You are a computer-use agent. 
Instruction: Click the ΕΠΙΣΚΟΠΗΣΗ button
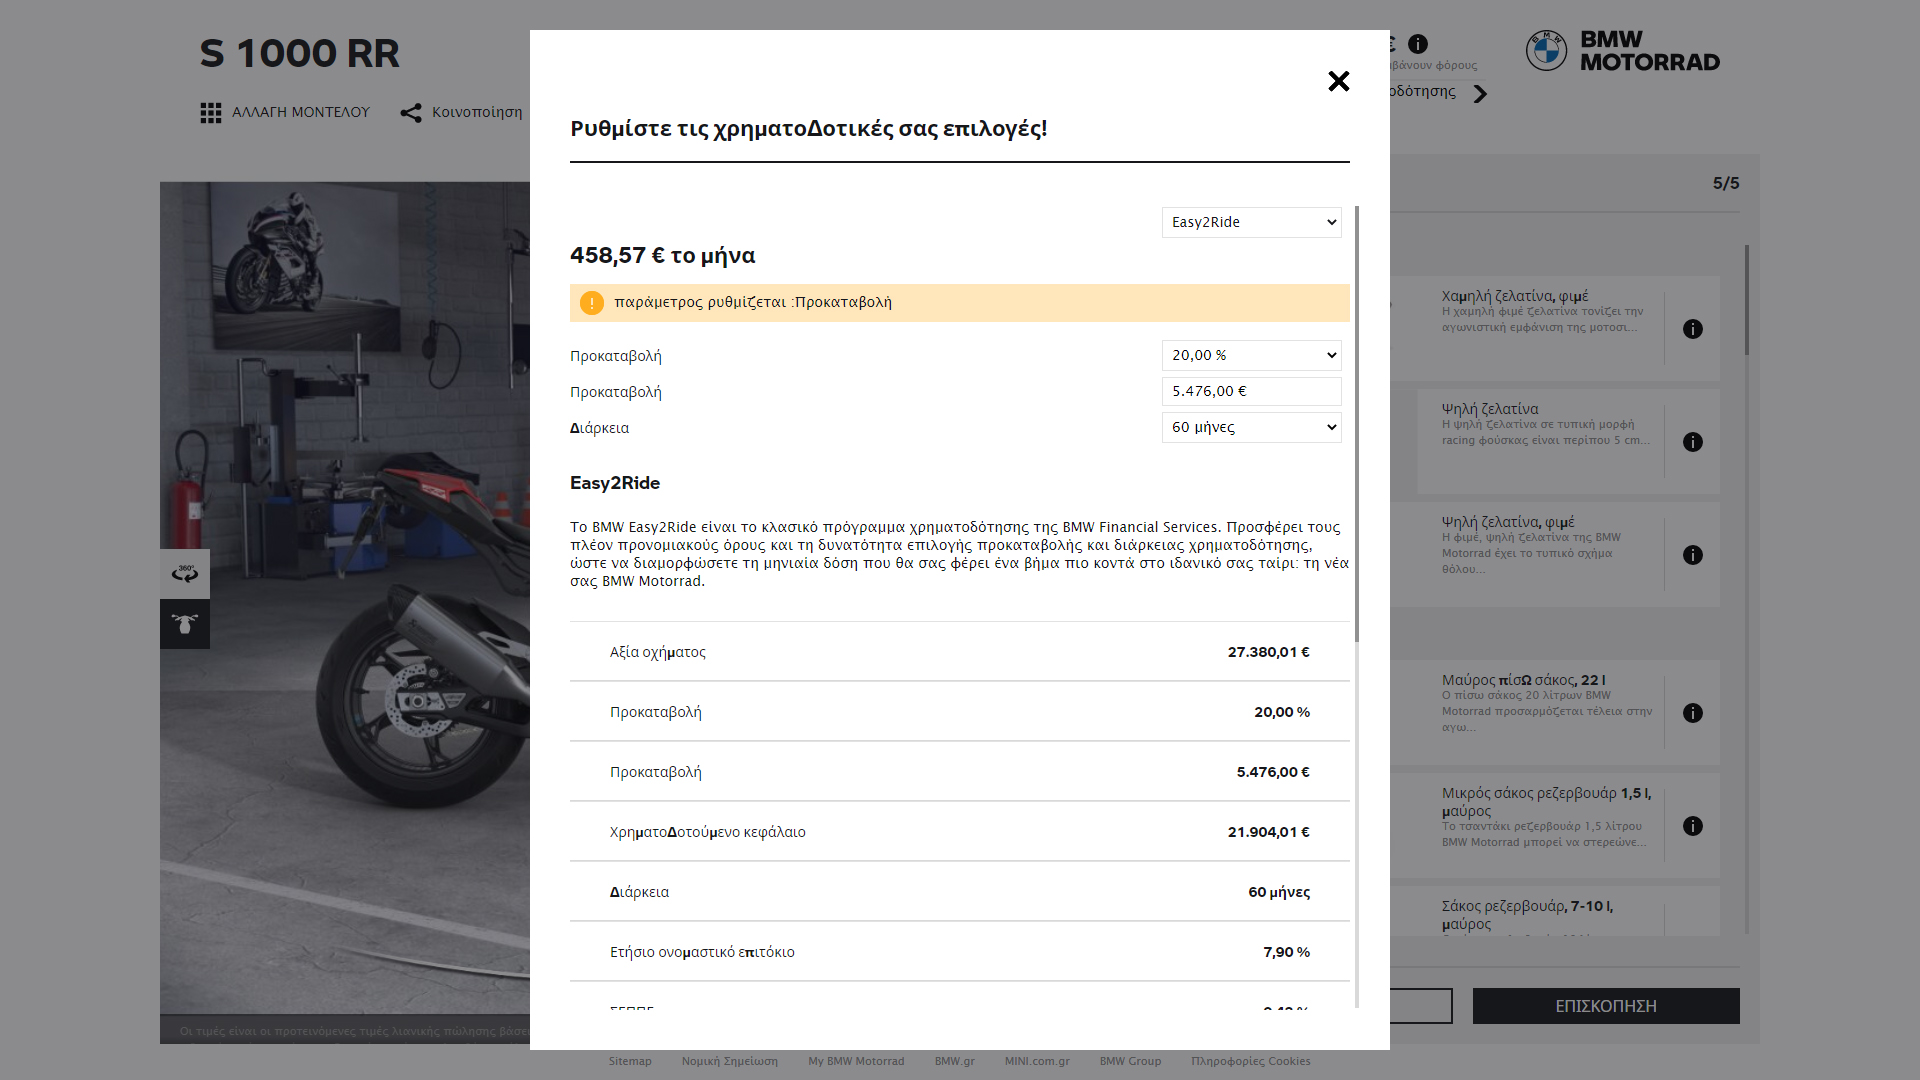coord(1606,1006)
